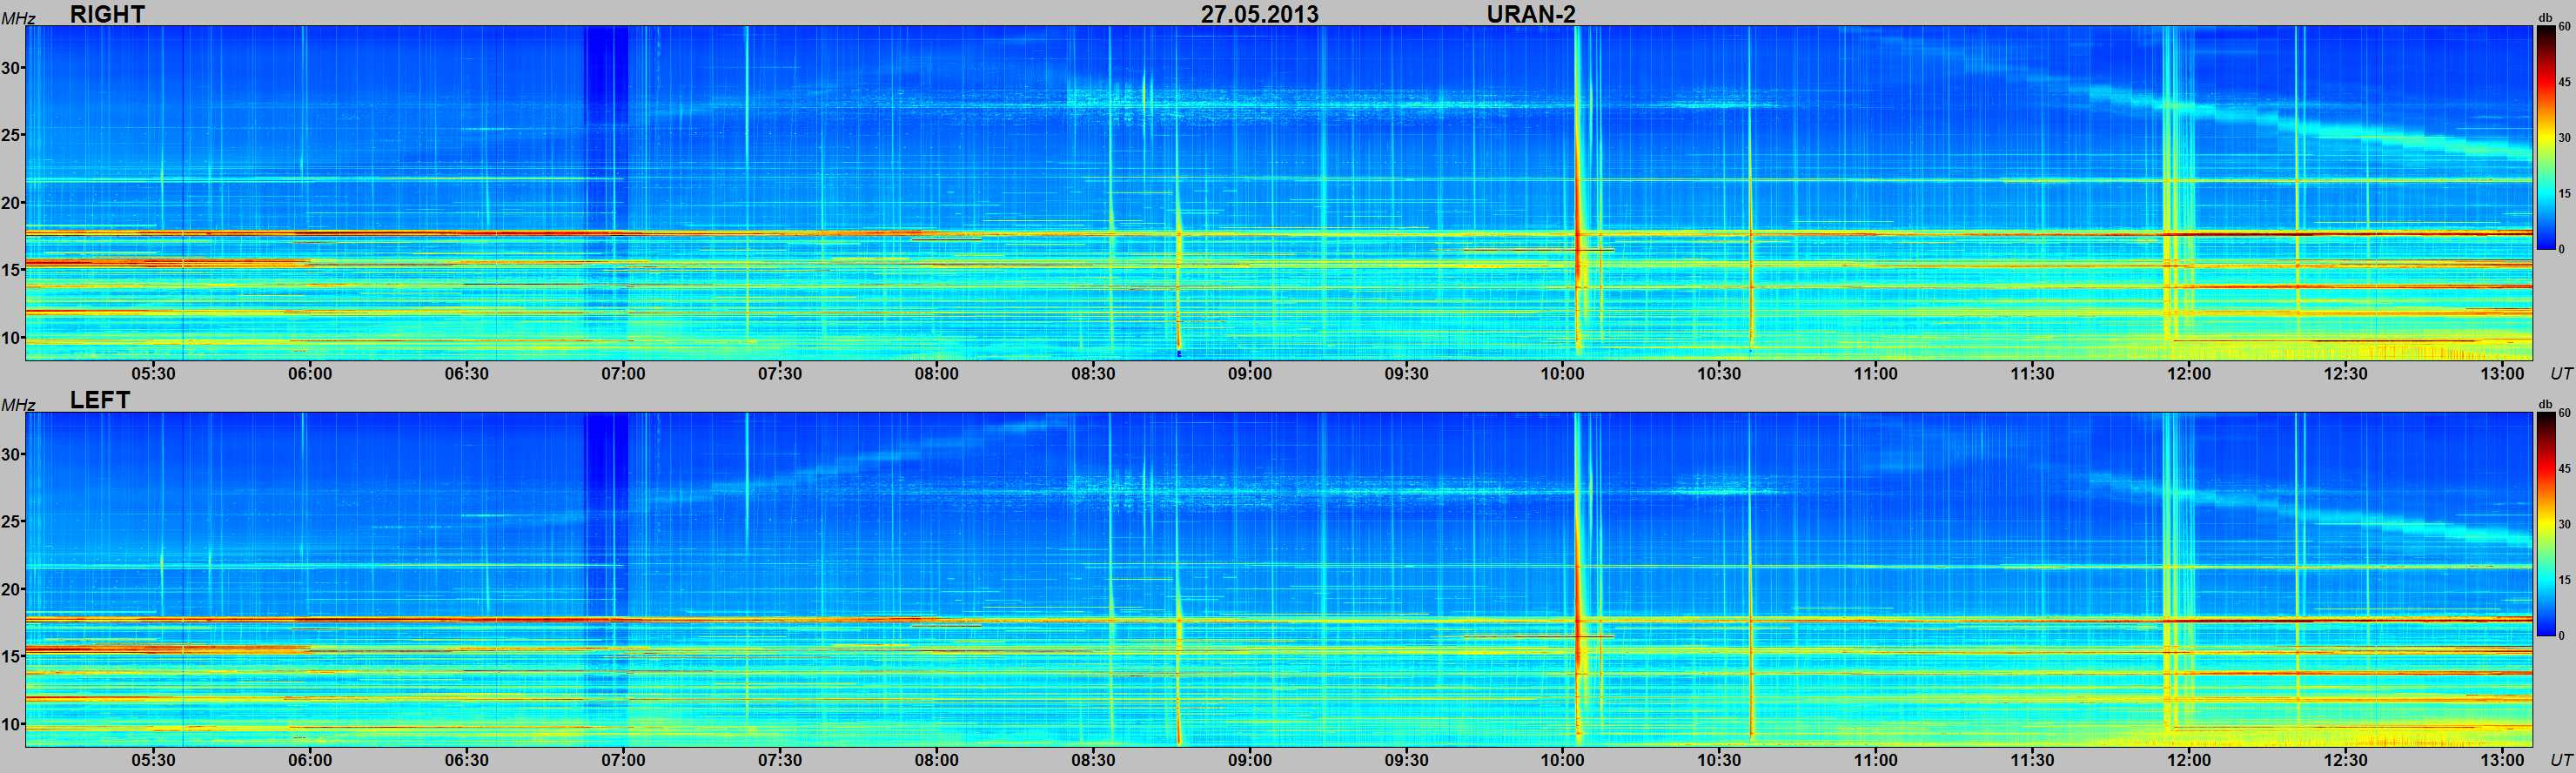Click the 30 MHz tick of LEFT panel
Viewport: 2576px width, 773px height.
tap(11, 454)
